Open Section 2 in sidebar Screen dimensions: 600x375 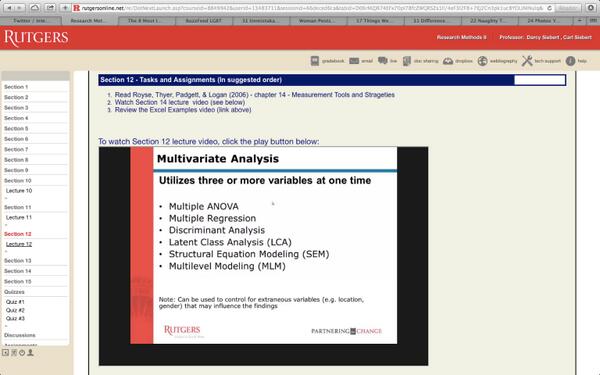16,97
